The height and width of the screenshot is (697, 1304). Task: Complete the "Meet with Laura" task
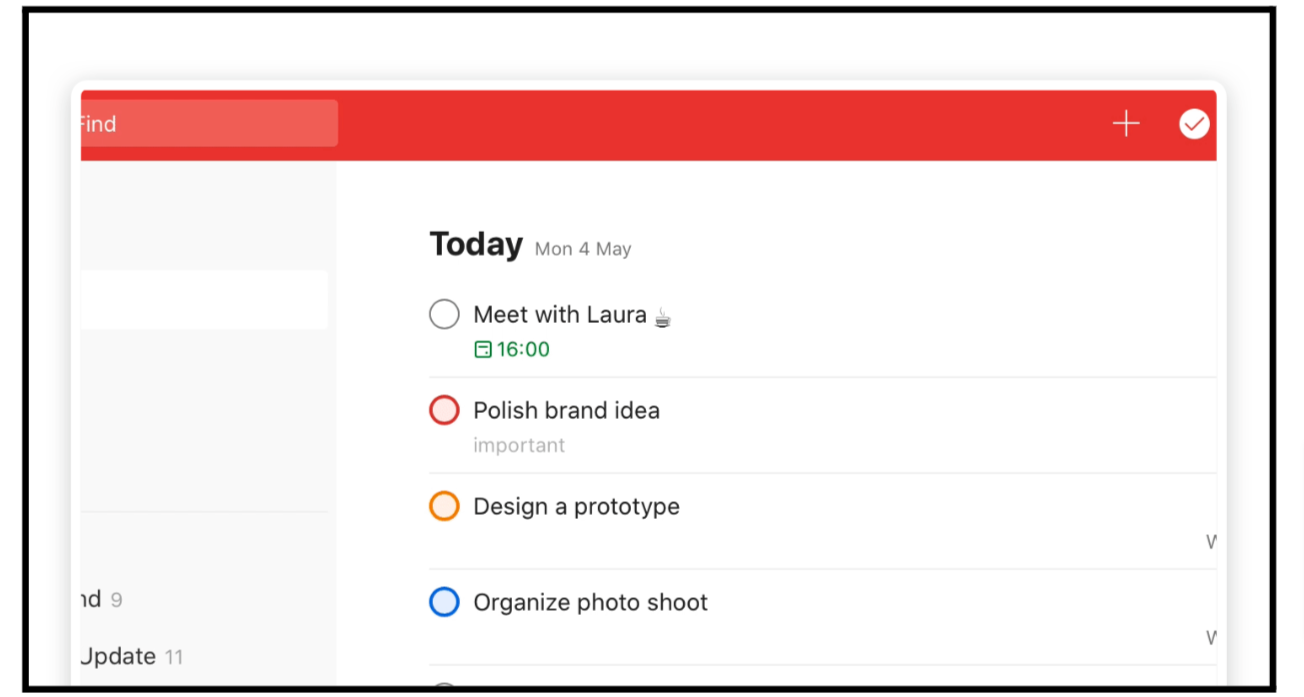click(x=444, y=315)
